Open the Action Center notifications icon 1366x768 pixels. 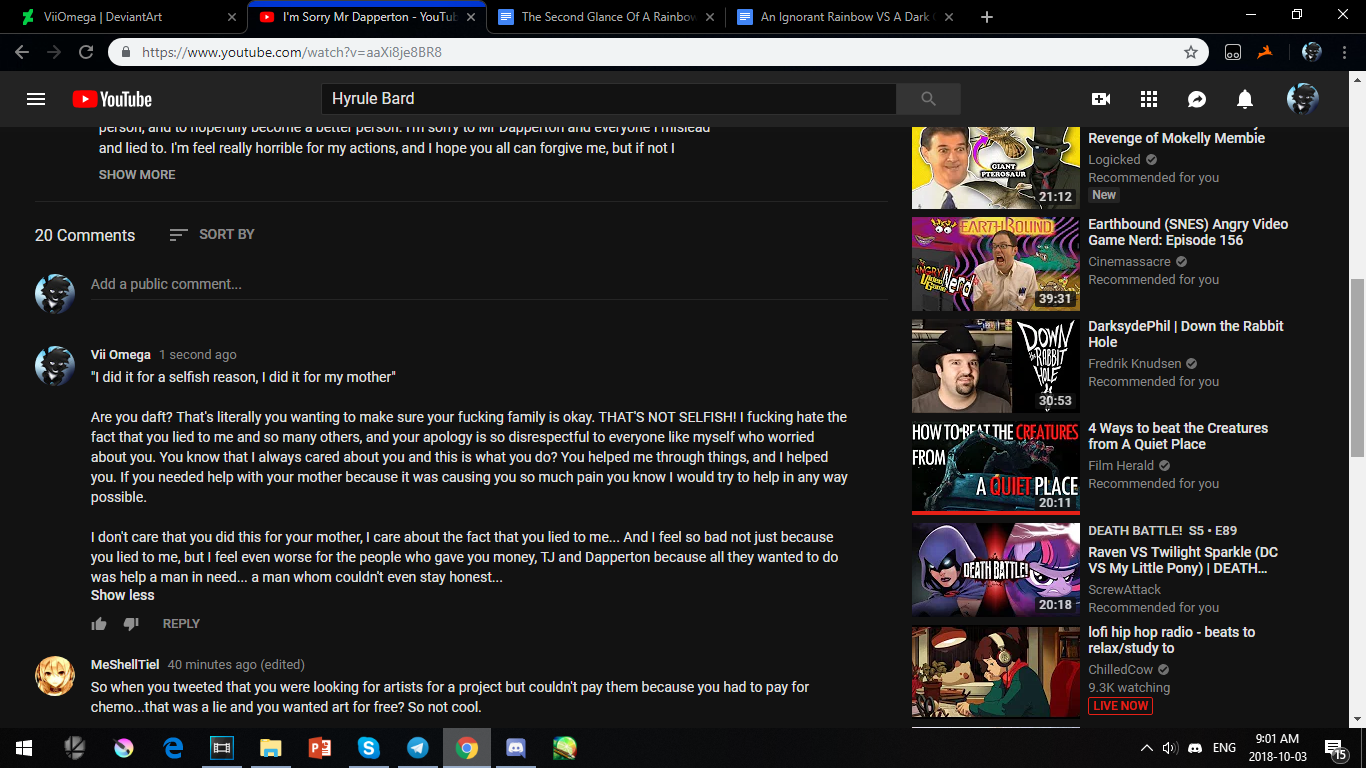(x=1335, y=748)
